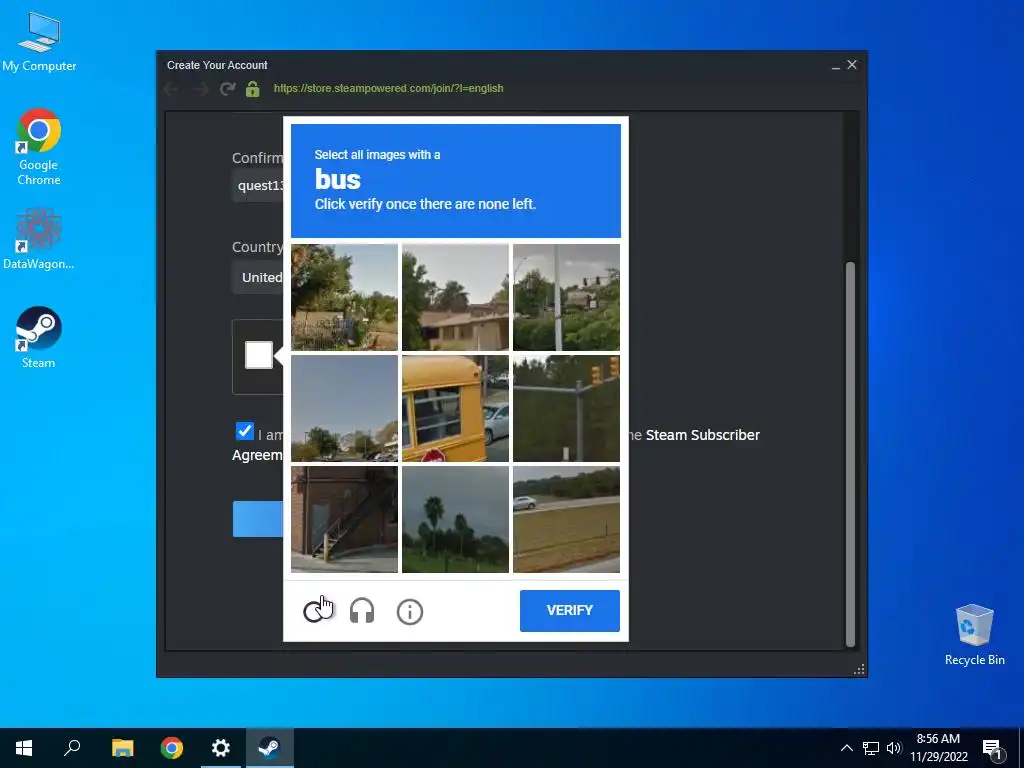1024x768 pixels.
Task: Click the Steam page vertical scrollbar
Action: 850,454
